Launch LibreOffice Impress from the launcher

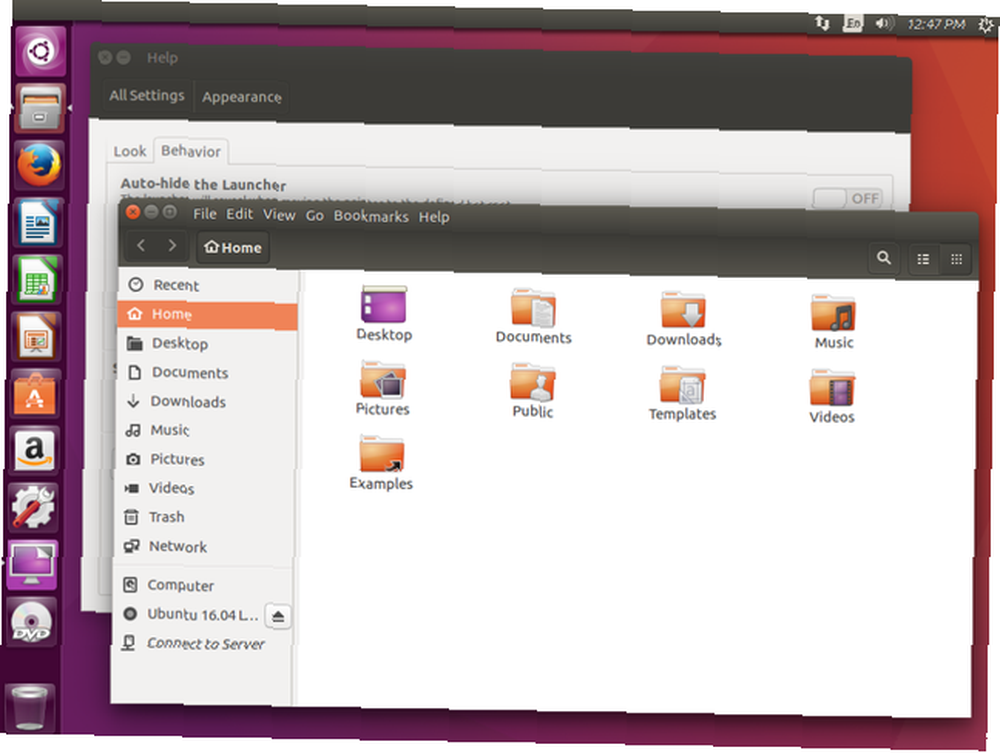click(x=36, y=336)
